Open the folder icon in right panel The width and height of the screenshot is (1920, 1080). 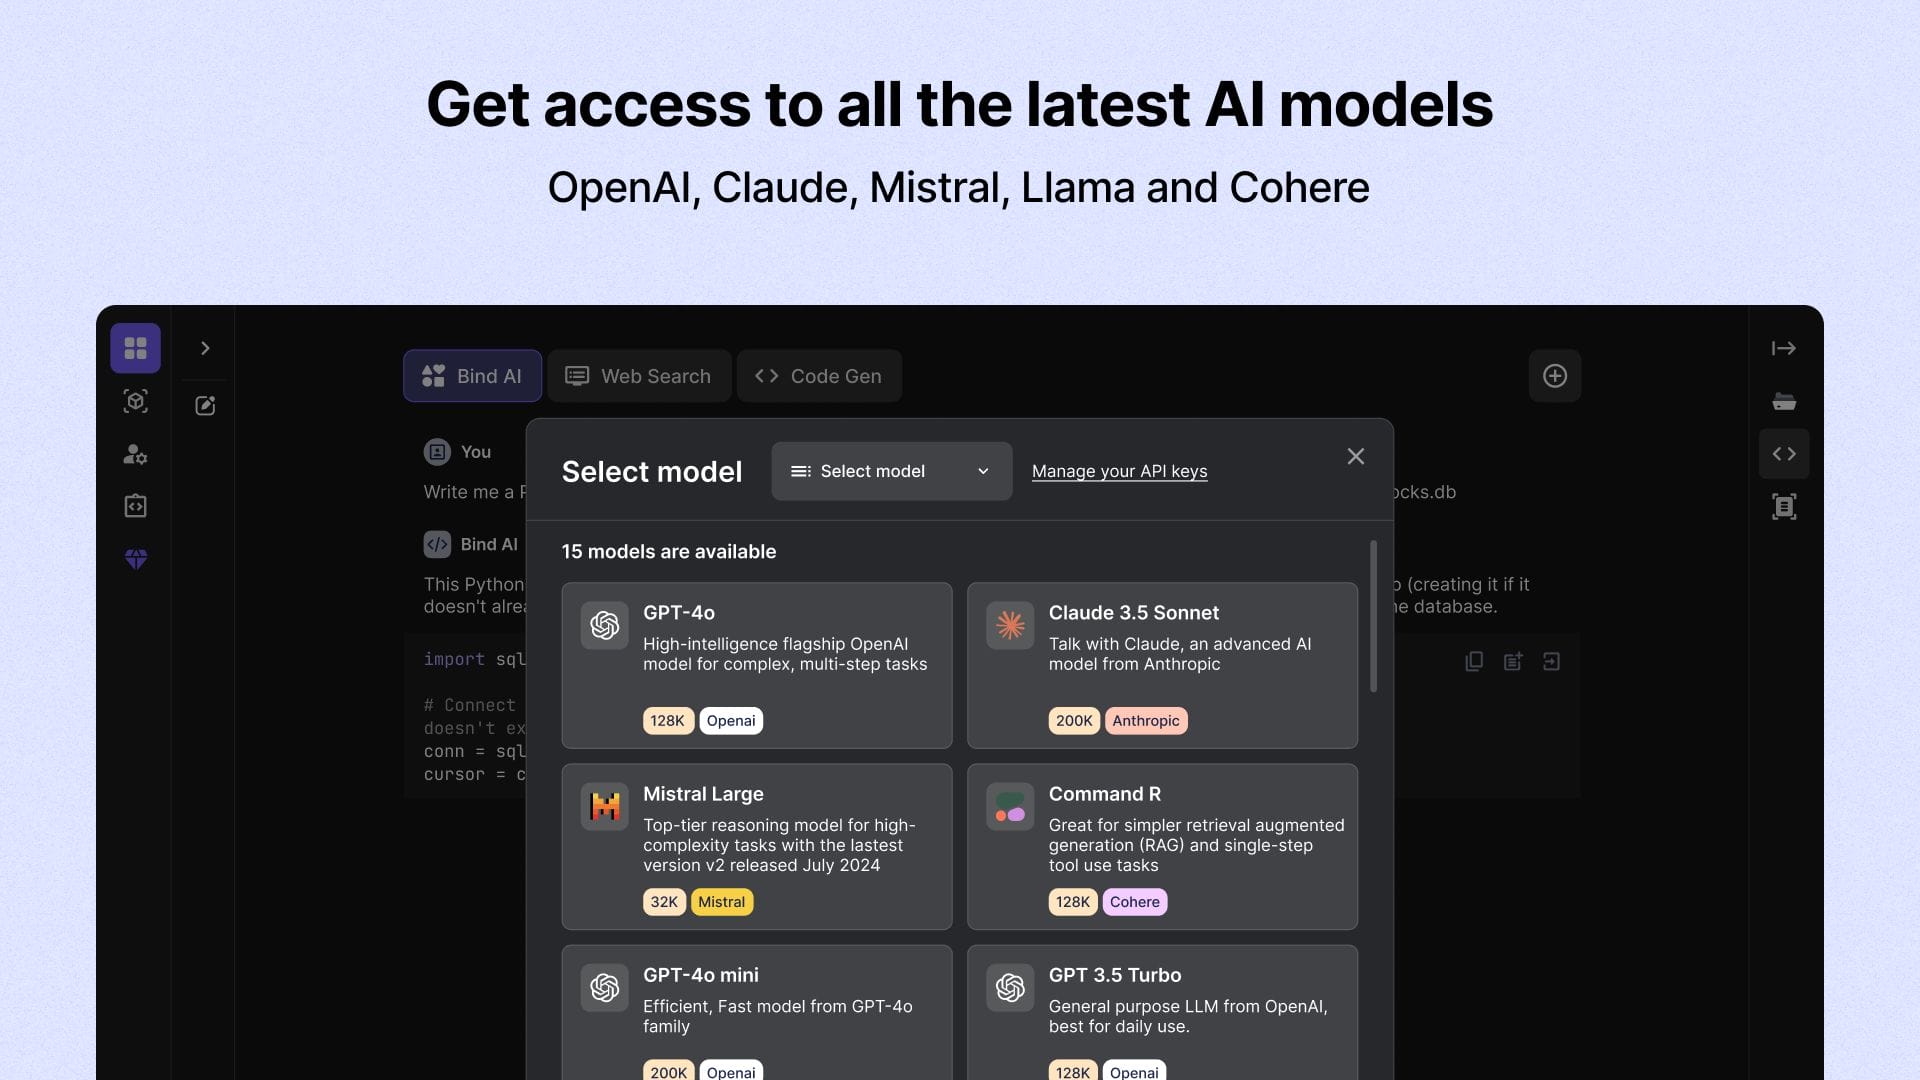[x=1783, y=402]
